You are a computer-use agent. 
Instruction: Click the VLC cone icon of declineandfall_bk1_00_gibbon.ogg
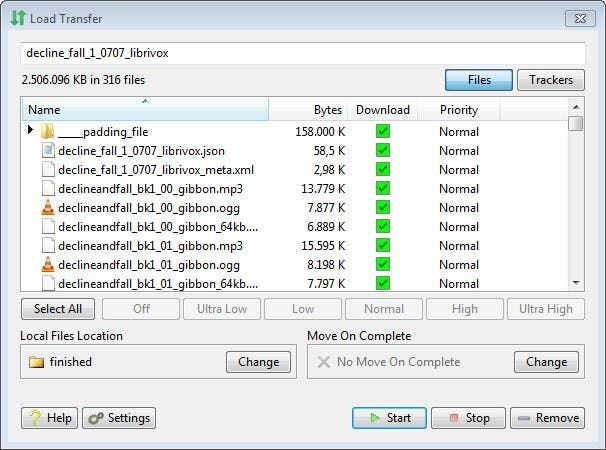[48, 208]
